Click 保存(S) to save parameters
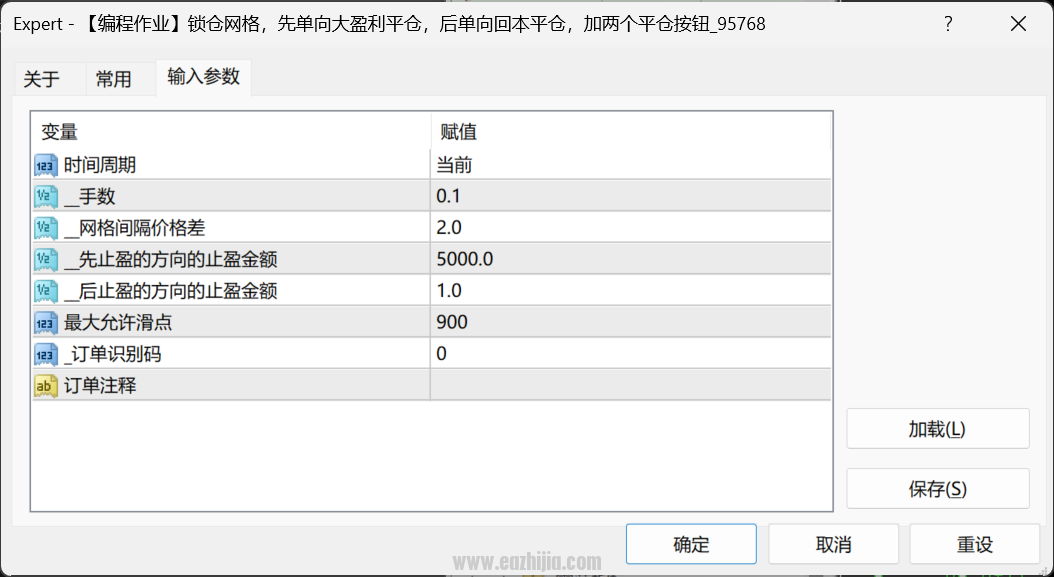1054x577 pixels. click(x=938, y=489)
